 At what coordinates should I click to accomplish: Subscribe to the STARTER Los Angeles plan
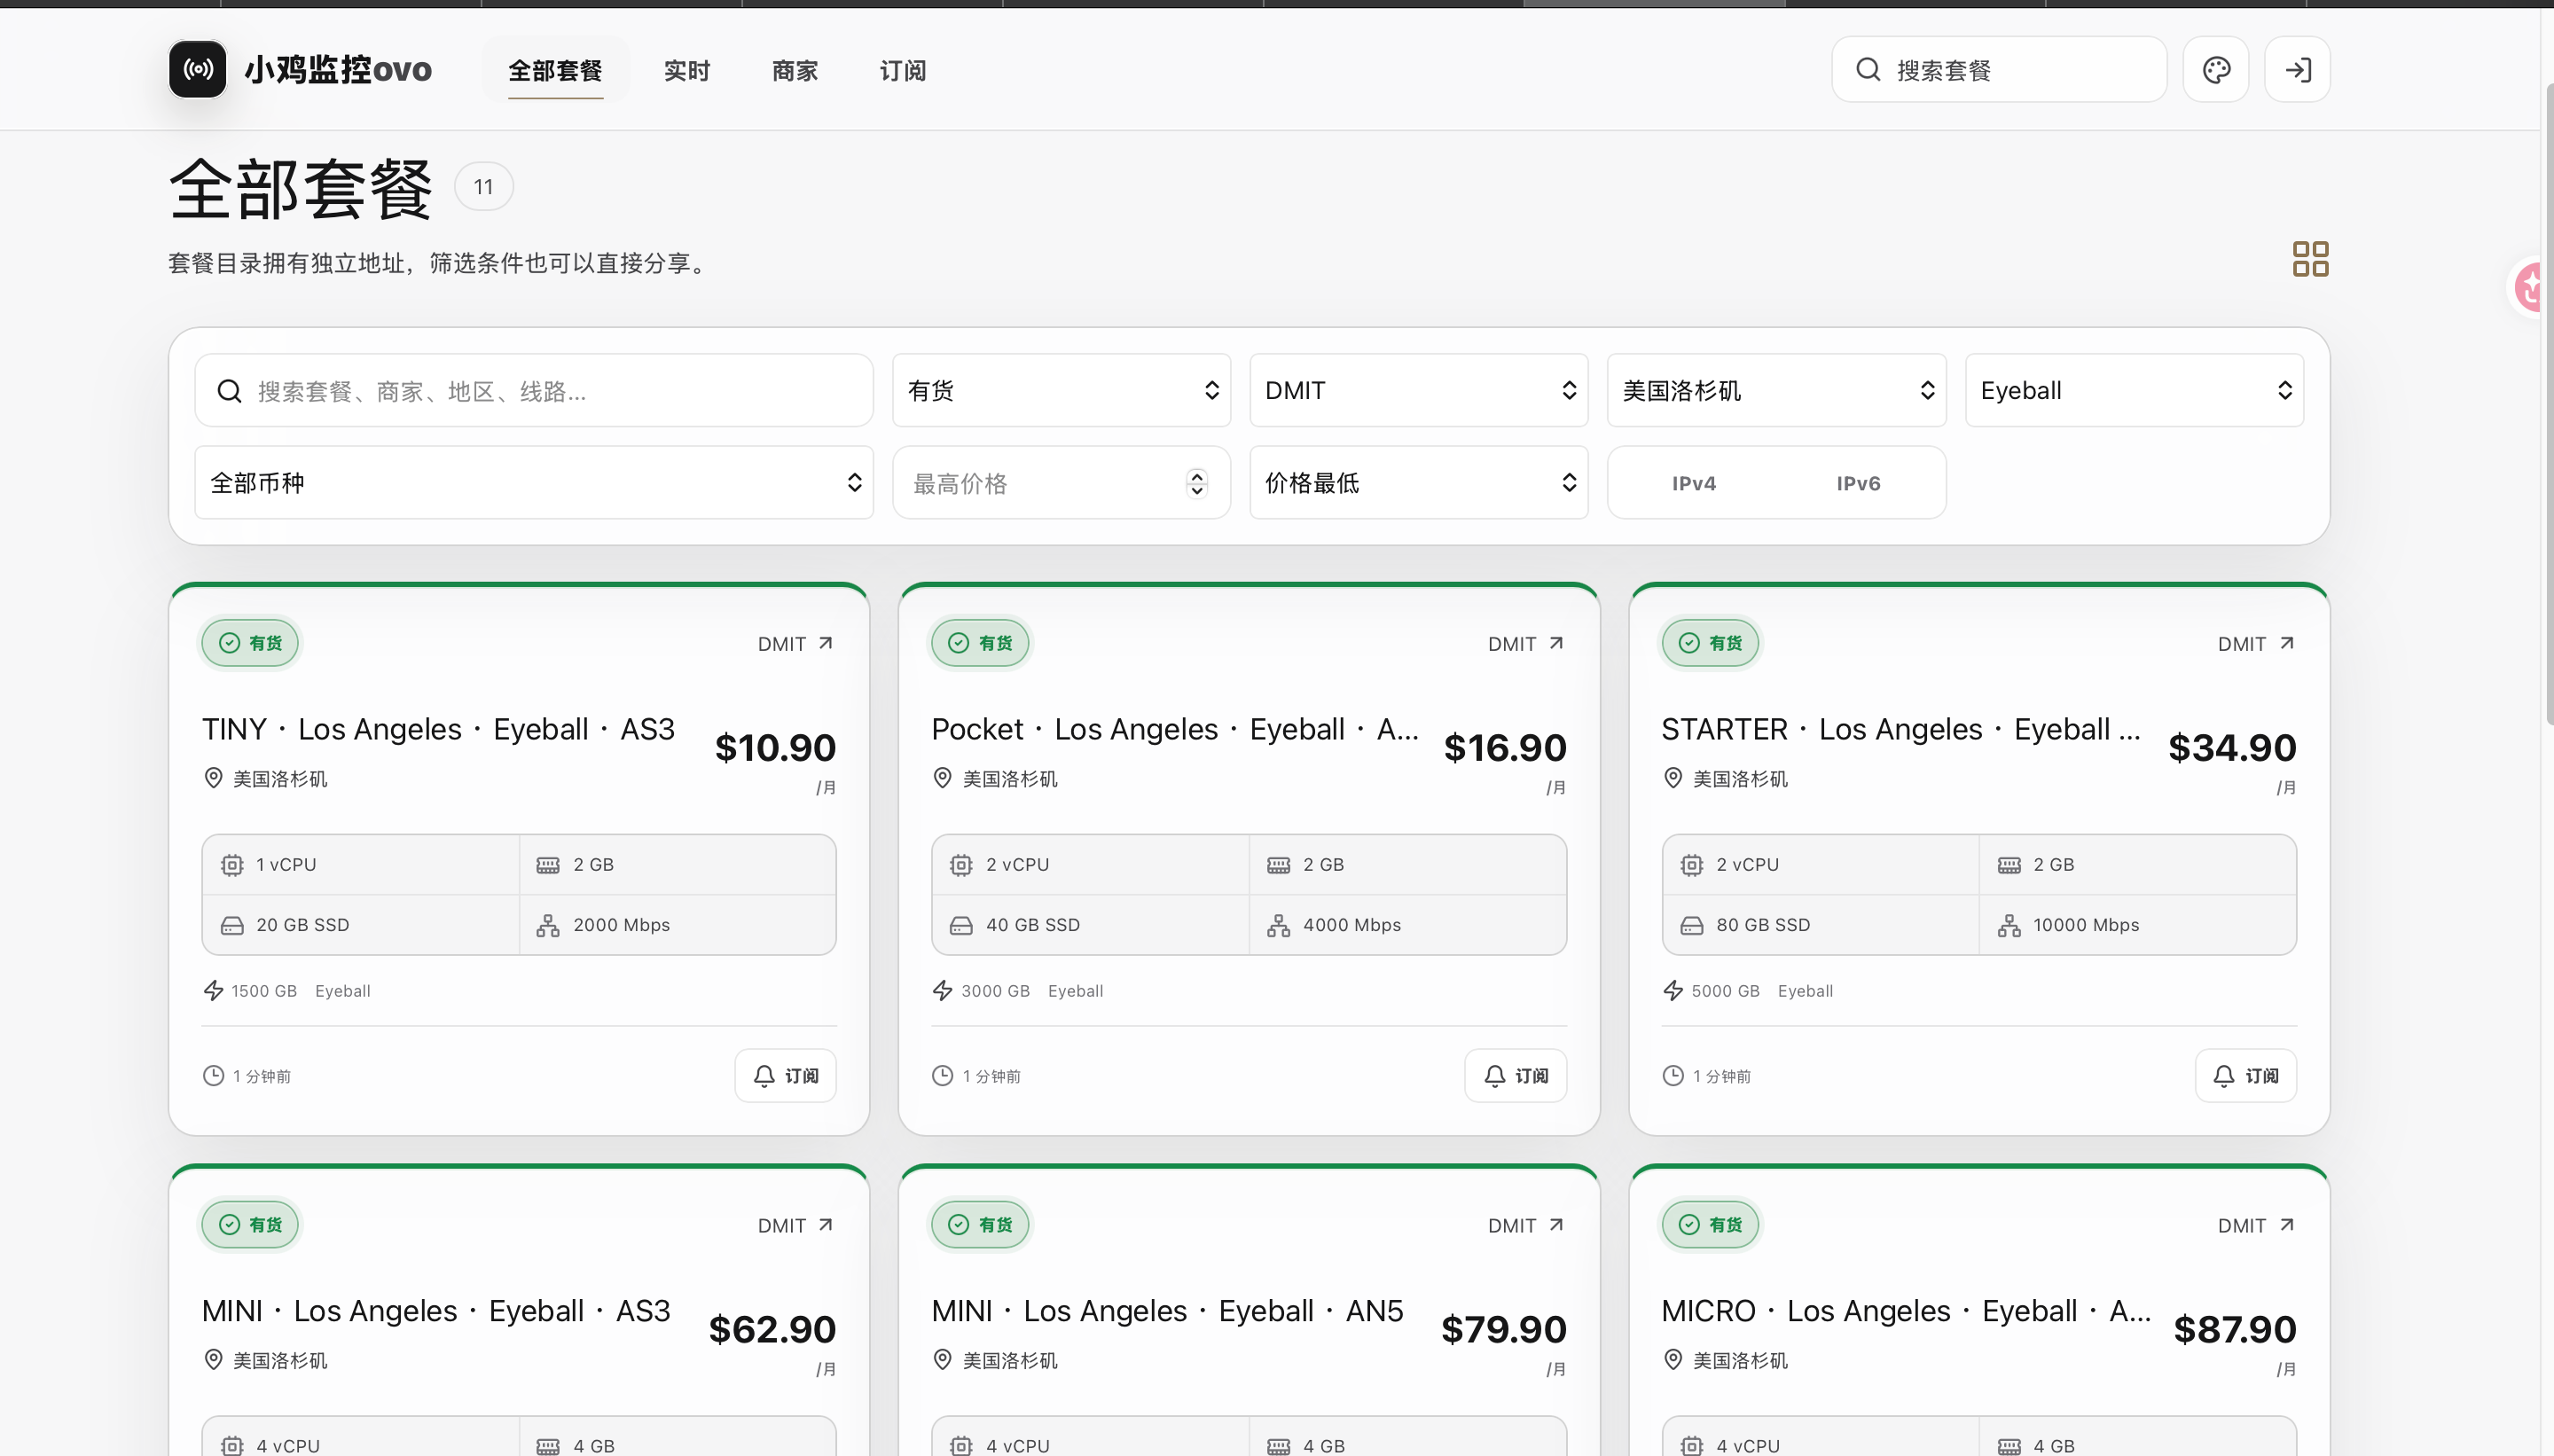tap(2245, 1075)
